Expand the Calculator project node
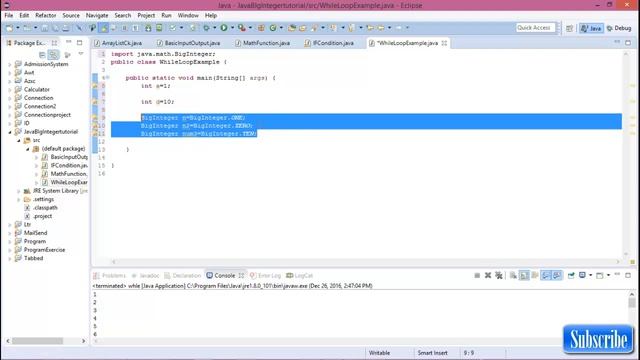The width and height of the screenshot is (640, 360). click(10, 89)
